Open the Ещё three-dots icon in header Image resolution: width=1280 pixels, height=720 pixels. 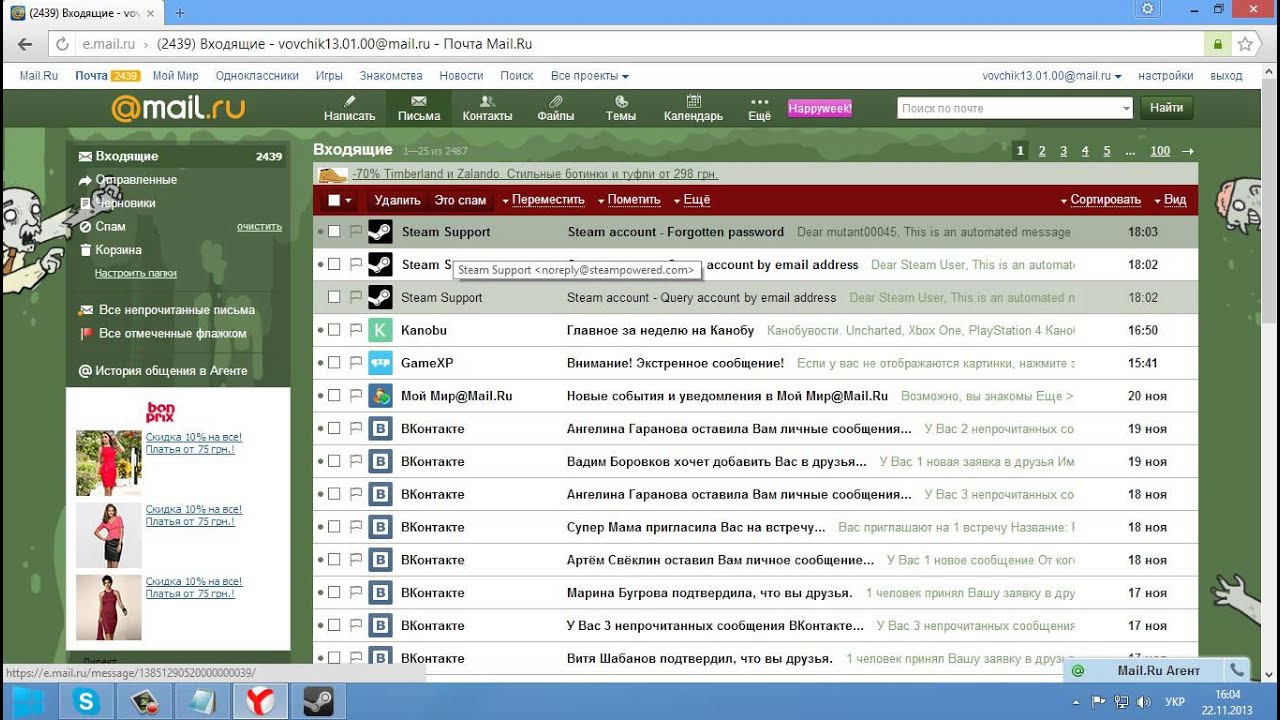click(x=759, y=101)
